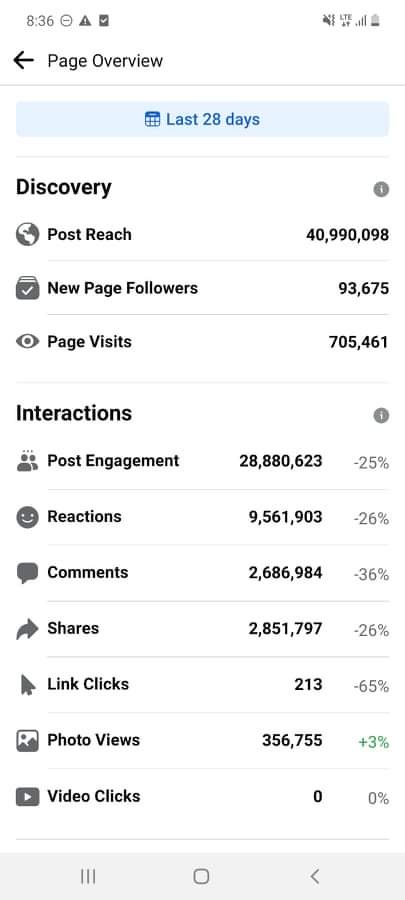Open the Interactions info icon
Image resolution: width=405 pixels, height=900 pixels.
[381, 416]
